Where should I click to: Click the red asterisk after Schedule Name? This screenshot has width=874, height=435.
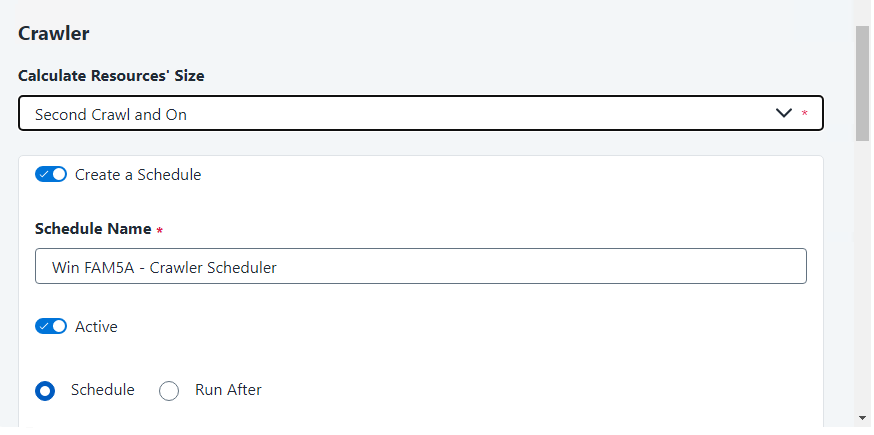pyautogui.click(x=160, y=230)
